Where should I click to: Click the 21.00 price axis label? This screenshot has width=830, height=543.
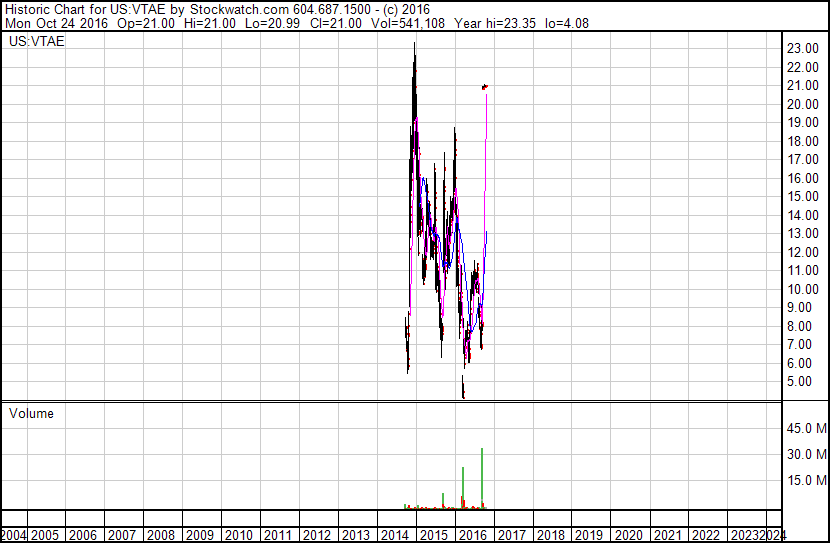click(802, 85)
